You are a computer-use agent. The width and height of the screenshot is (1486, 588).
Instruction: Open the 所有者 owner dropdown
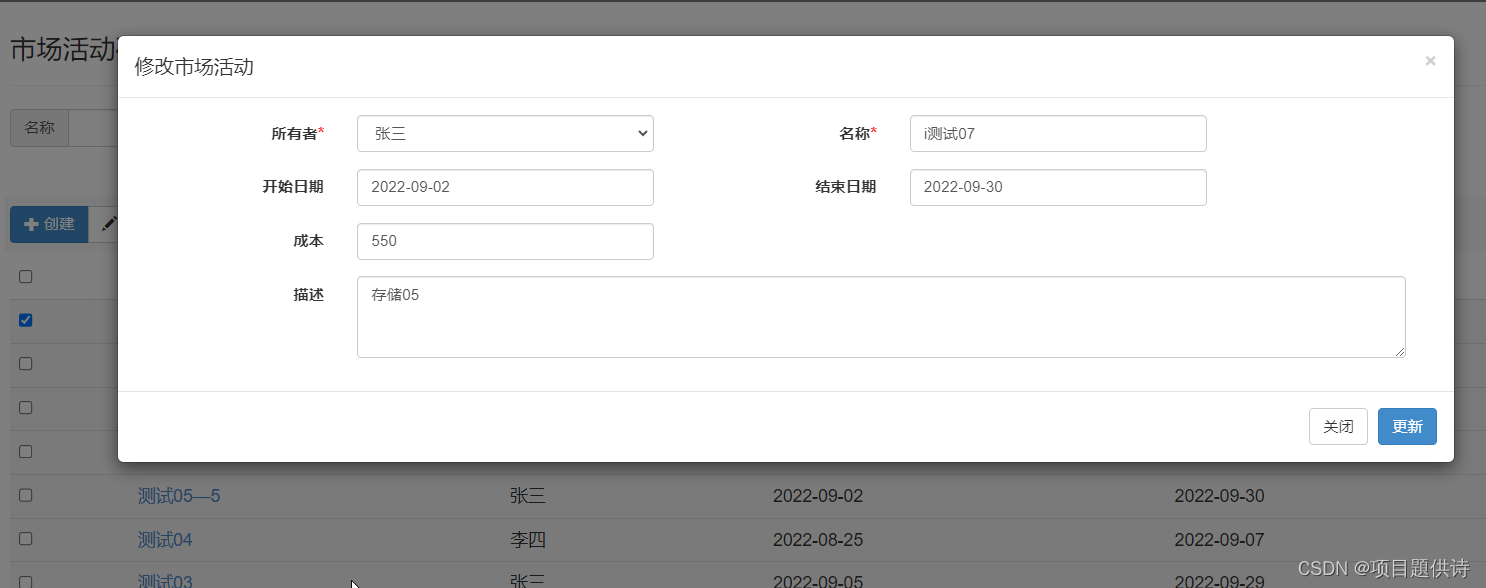click(505, 134)
